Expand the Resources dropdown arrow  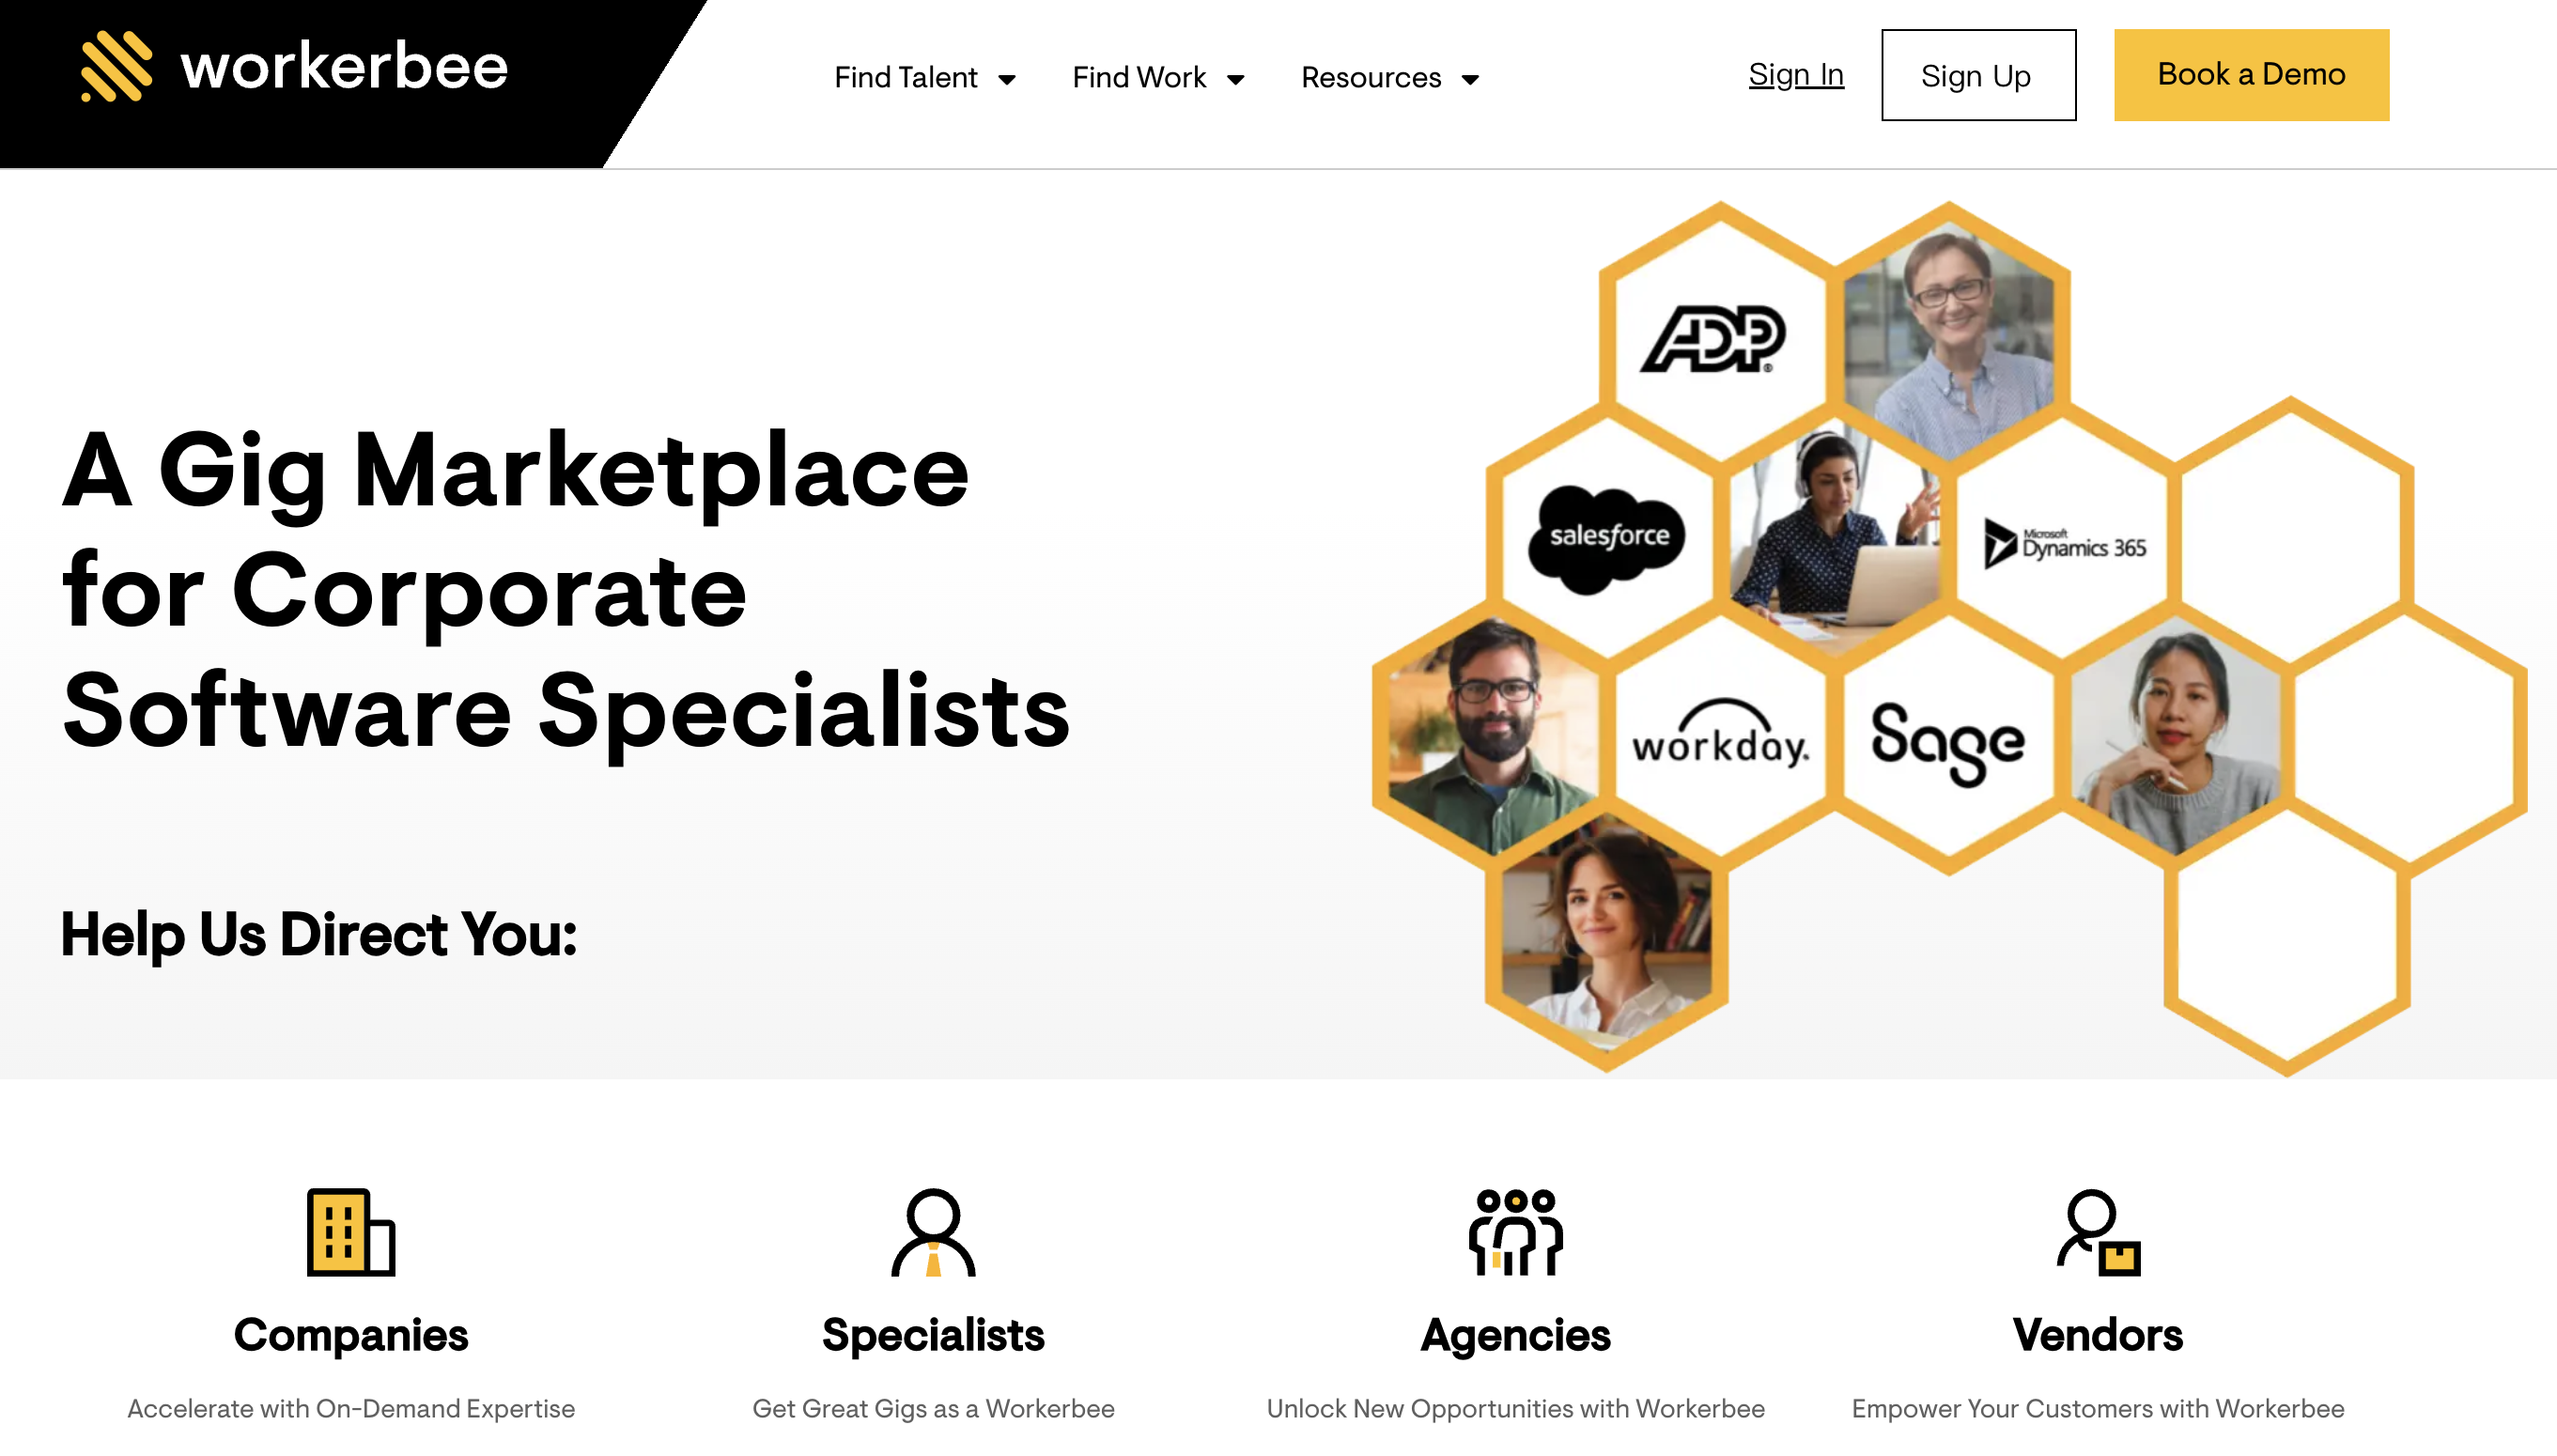pyautogui.click(x=1470, y=79)
